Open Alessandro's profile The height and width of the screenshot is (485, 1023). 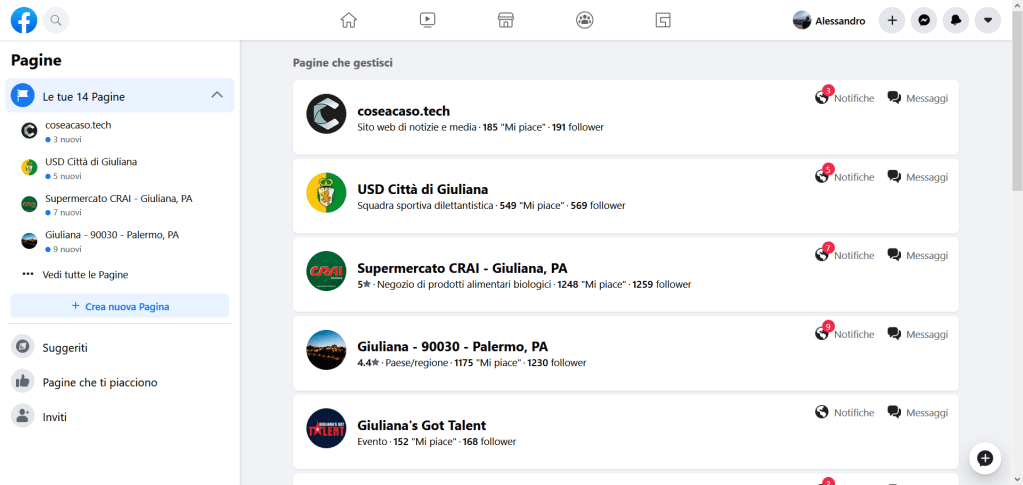pyautogui.click(x=829, y=20)
